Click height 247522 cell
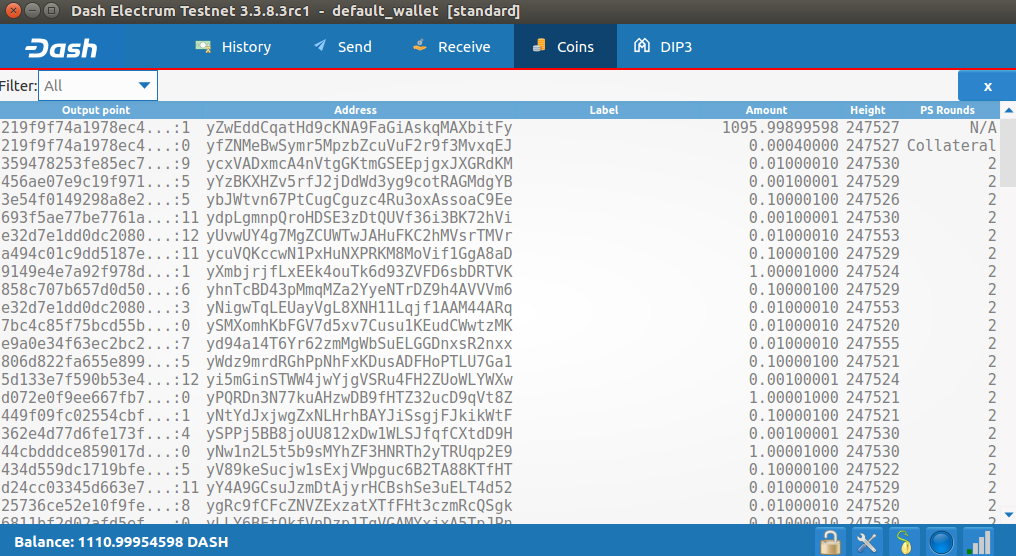Viewport: 1016px width, 556px height. click(872, 469)
